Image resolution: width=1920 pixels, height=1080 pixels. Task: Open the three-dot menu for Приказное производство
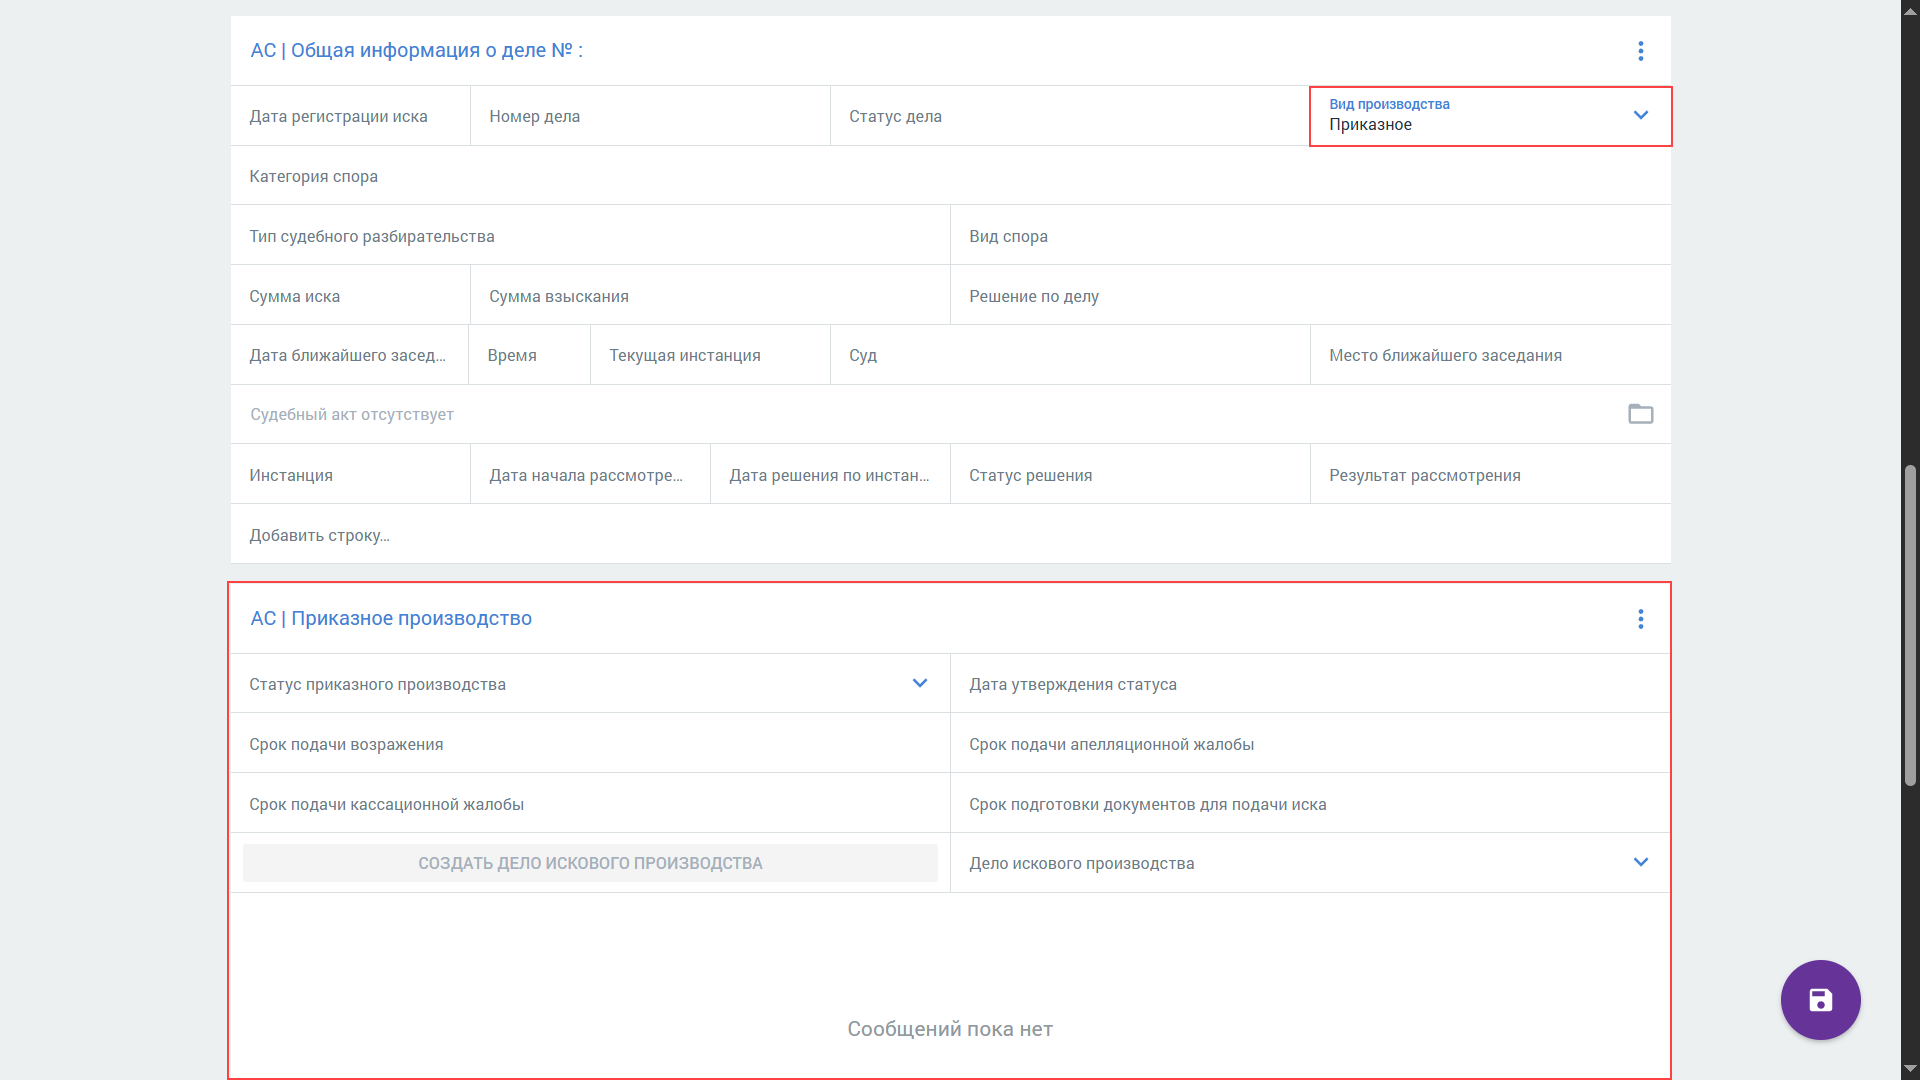pyautogui.click(x=1640, y=619)
